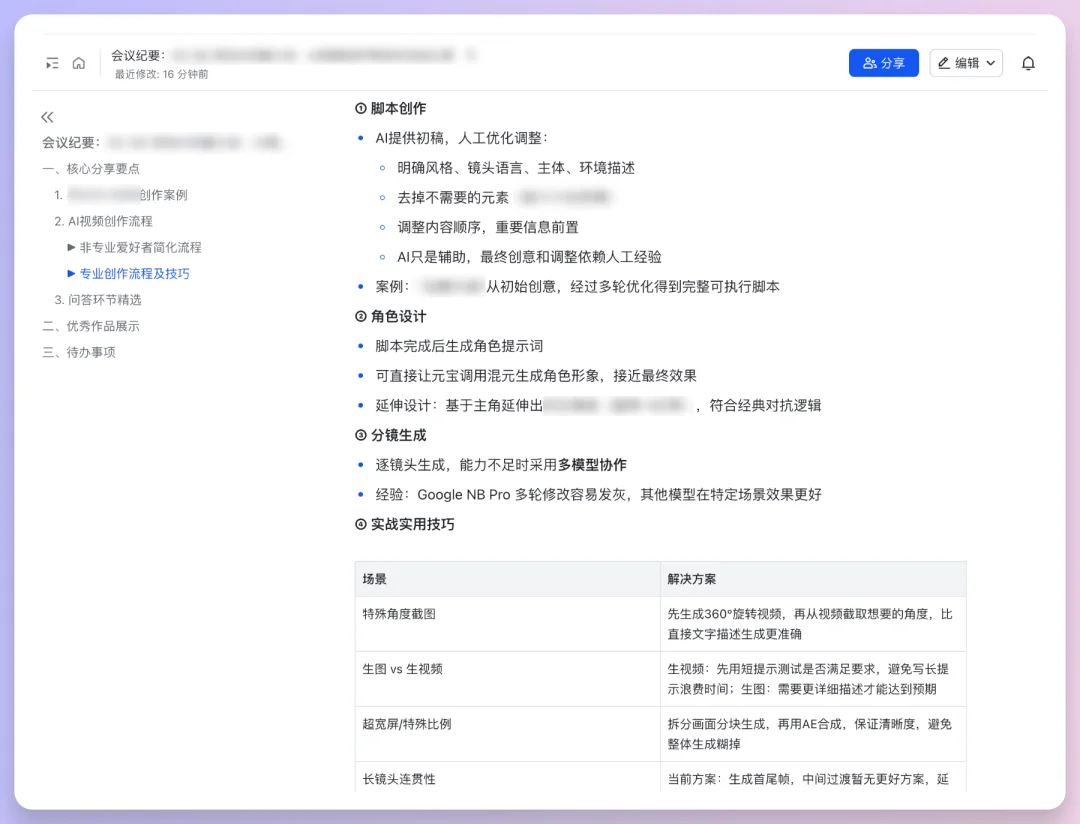Open the dropdown chevron on the 编辑 button
This screenshot has height=824, width=1080.
[x=991, y=62]
